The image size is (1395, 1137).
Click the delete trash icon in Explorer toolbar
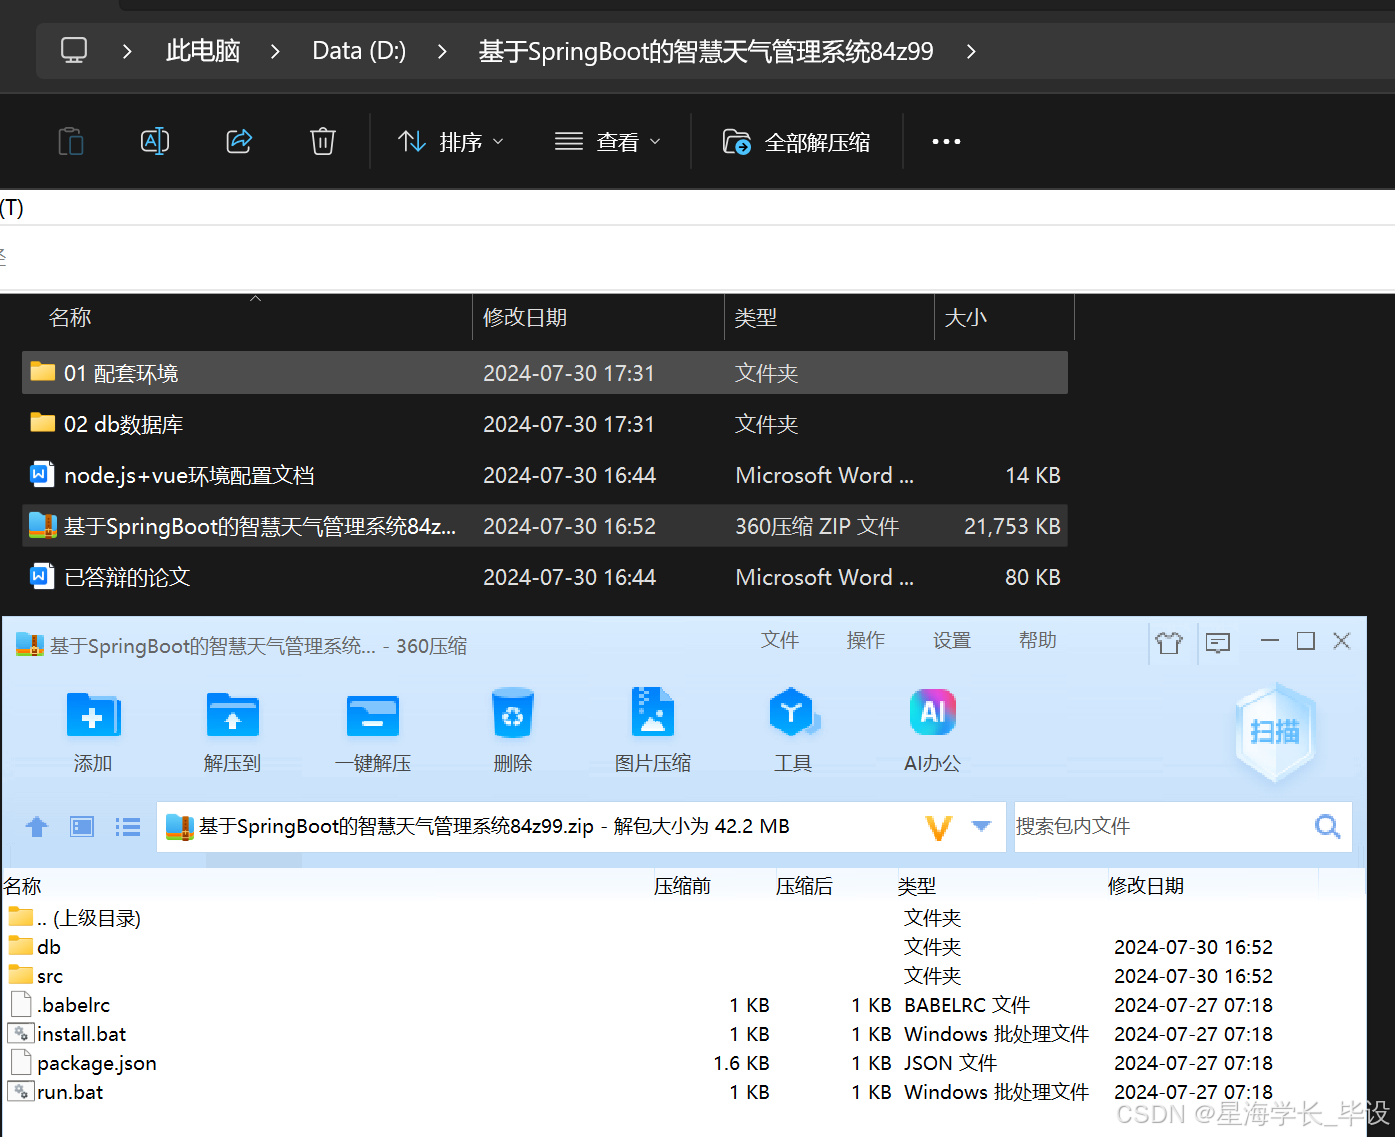(323, 142)
